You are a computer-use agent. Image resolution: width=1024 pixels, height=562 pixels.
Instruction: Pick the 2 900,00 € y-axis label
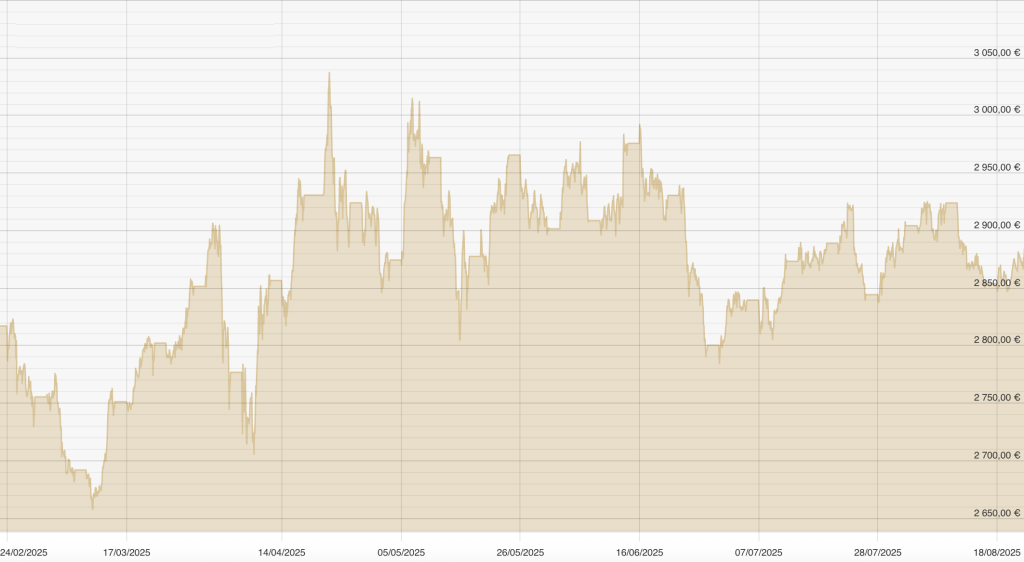996,225
